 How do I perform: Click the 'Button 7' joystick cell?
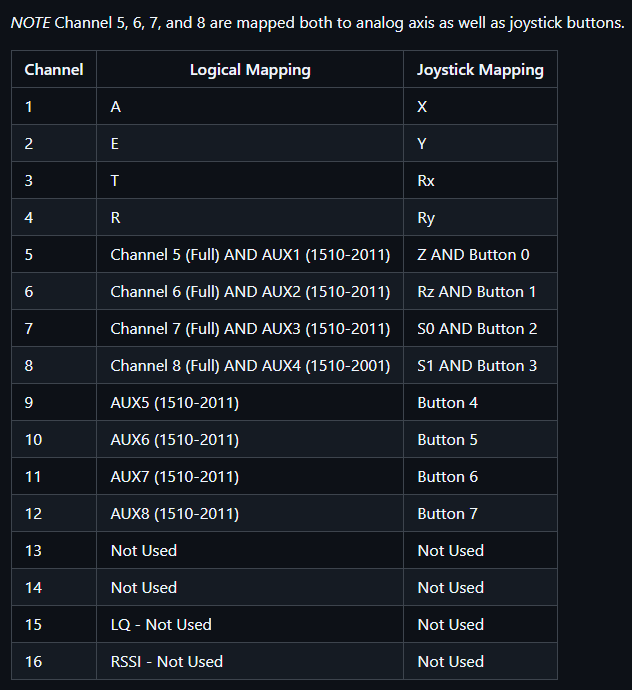[x=447, y=514]
